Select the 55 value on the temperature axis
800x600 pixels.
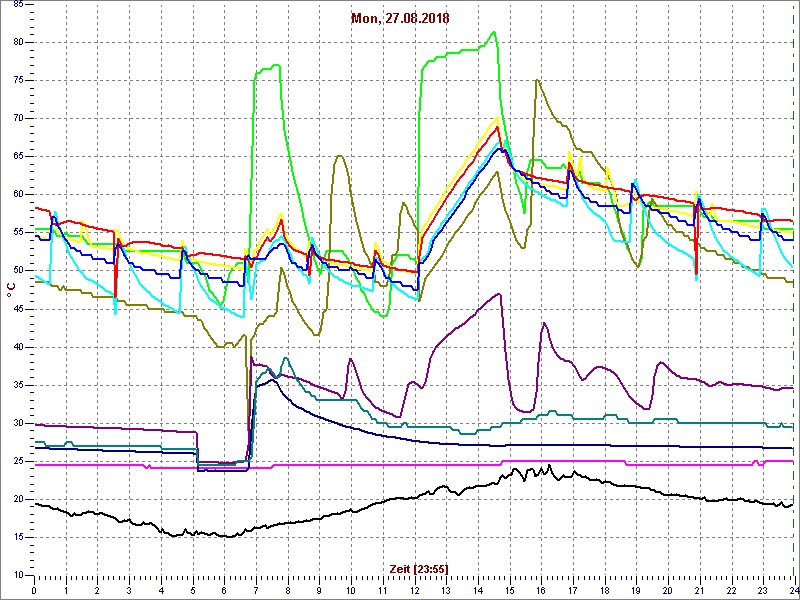(x=17, y=233)
